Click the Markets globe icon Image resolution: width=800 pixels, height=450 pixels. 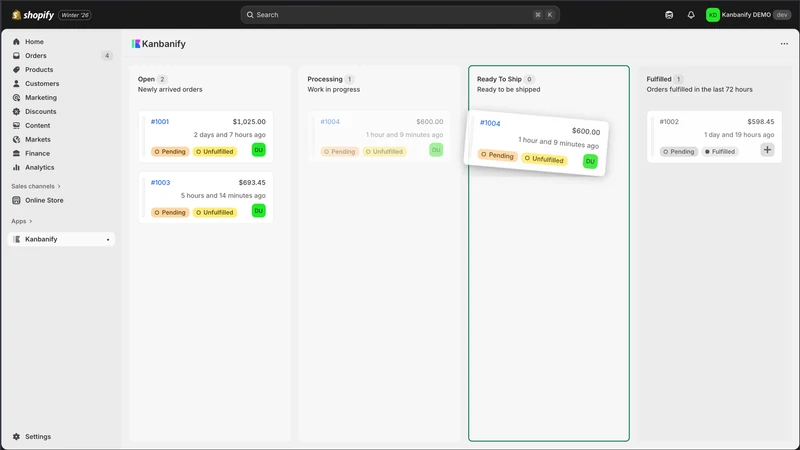(x=16, y=139)
